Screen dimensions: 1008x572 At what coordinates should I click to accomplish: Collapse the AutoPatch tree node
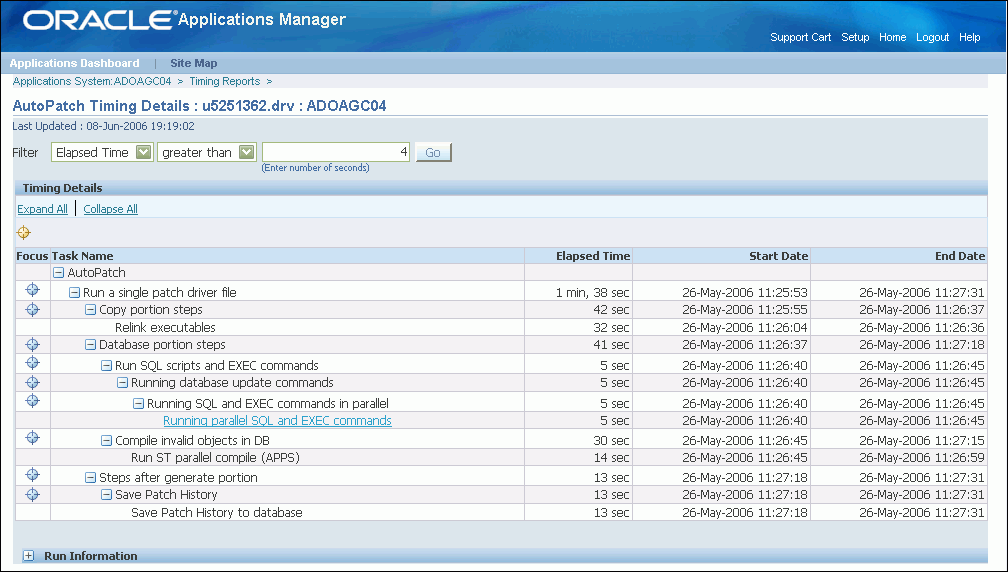click(58, 273)
